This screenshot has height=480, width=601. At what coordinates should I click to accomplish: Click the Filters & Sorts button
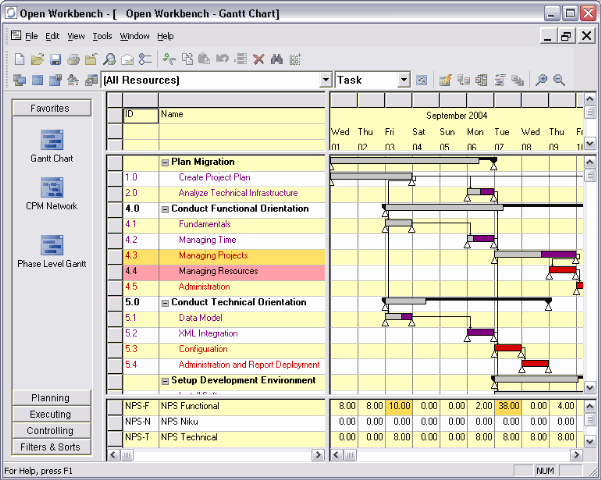pos(51,446)
